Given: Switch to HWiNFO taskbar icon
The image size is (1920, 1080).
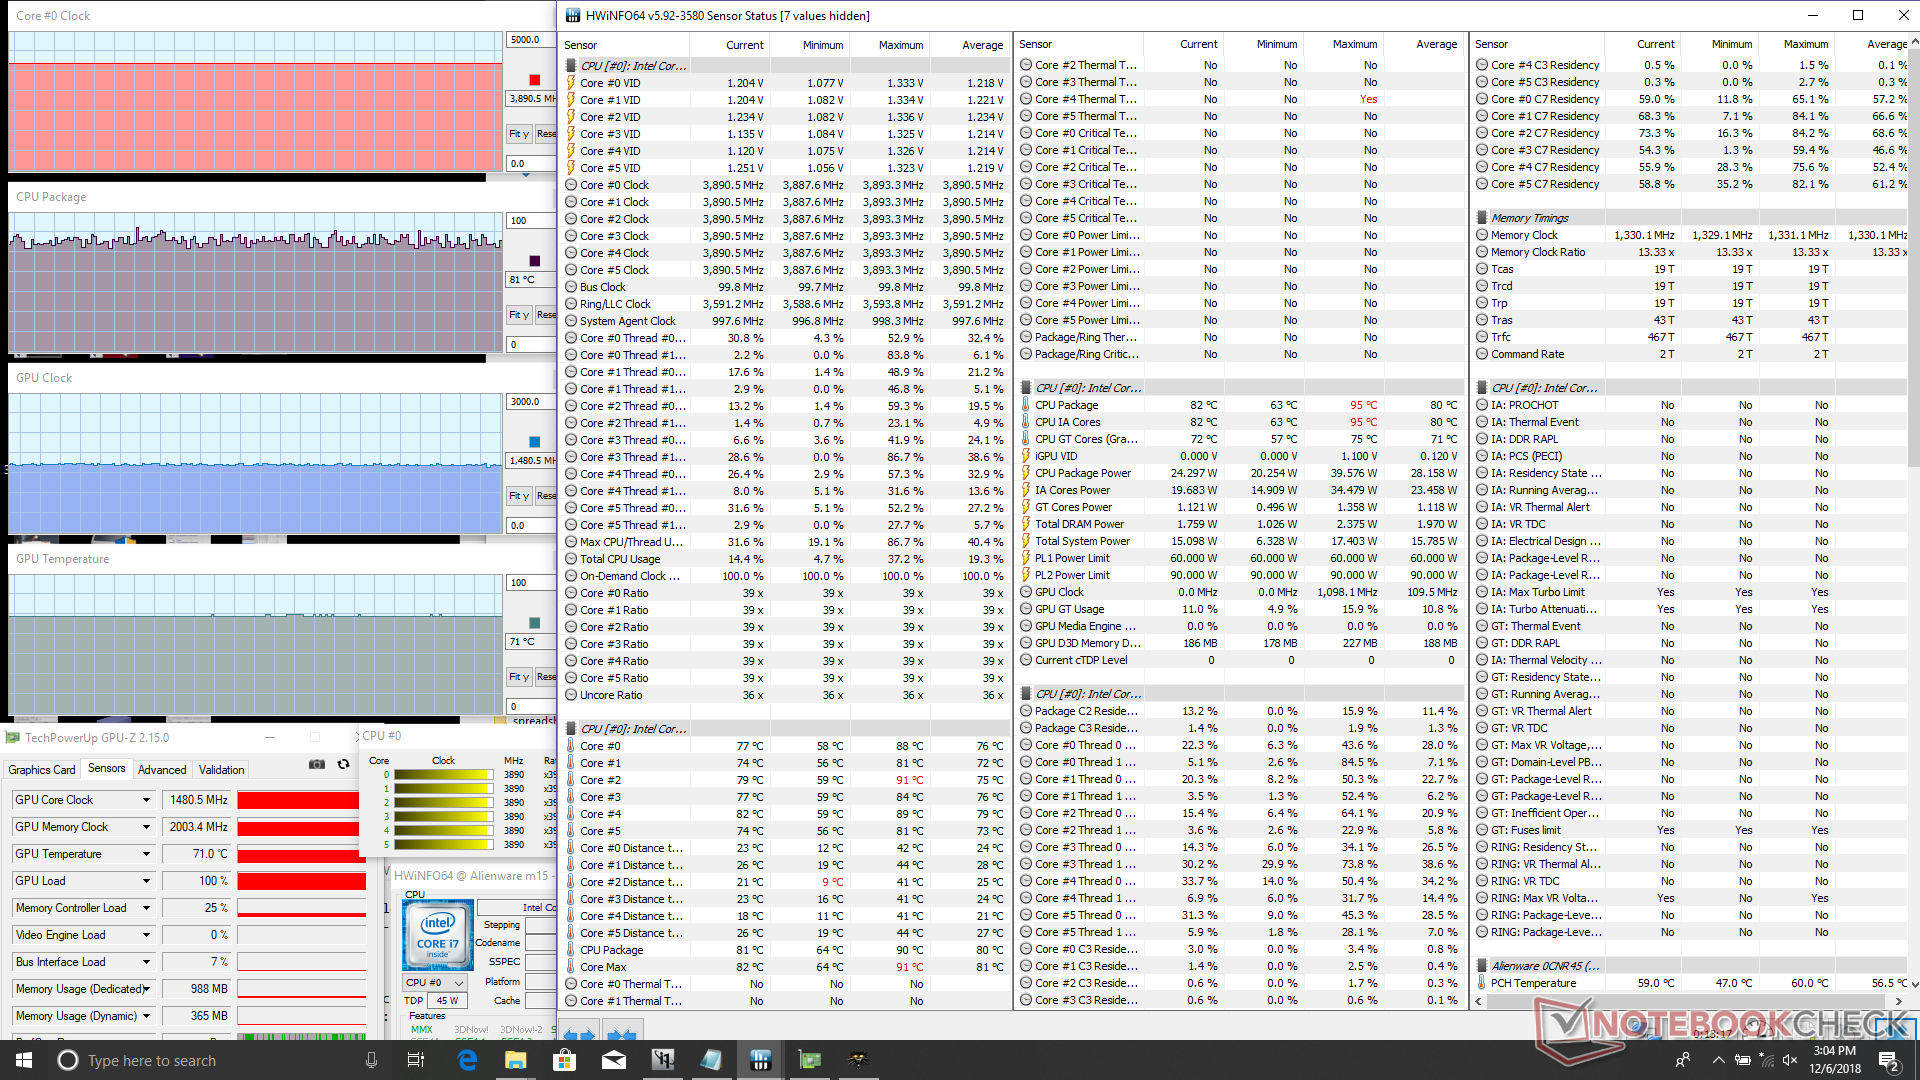Looking at the screenshot, I should tap(760, 1060).
